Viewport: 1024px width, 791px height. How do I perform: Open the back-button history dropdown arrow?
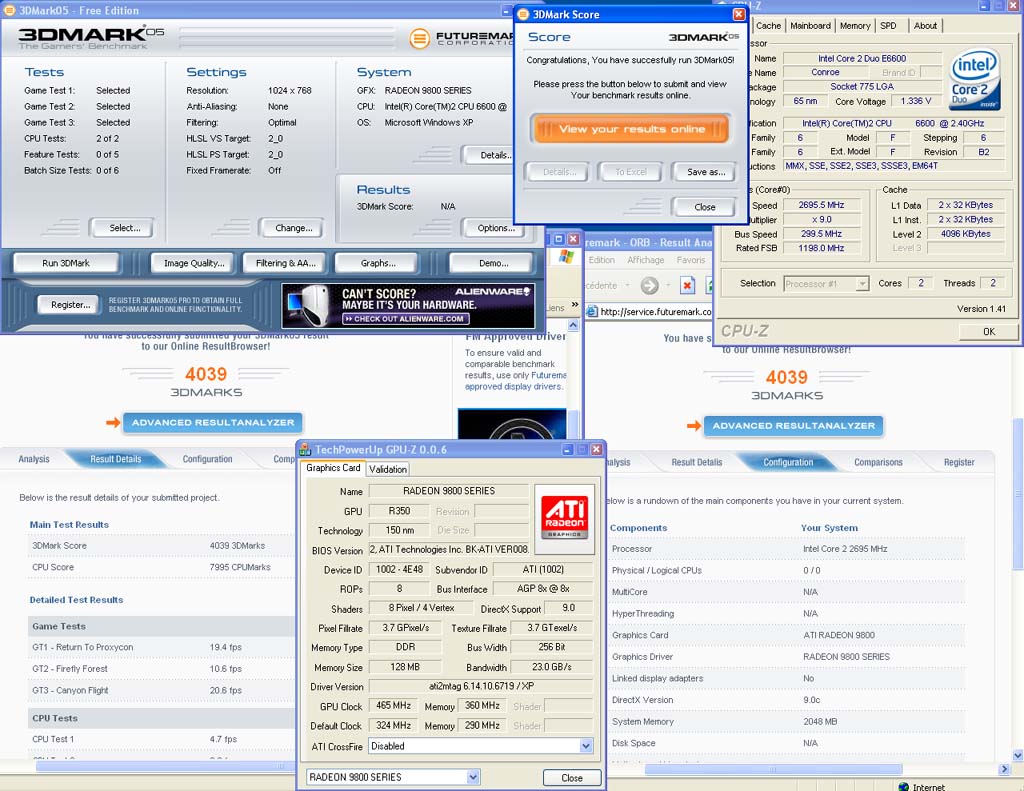coord(628,285)
